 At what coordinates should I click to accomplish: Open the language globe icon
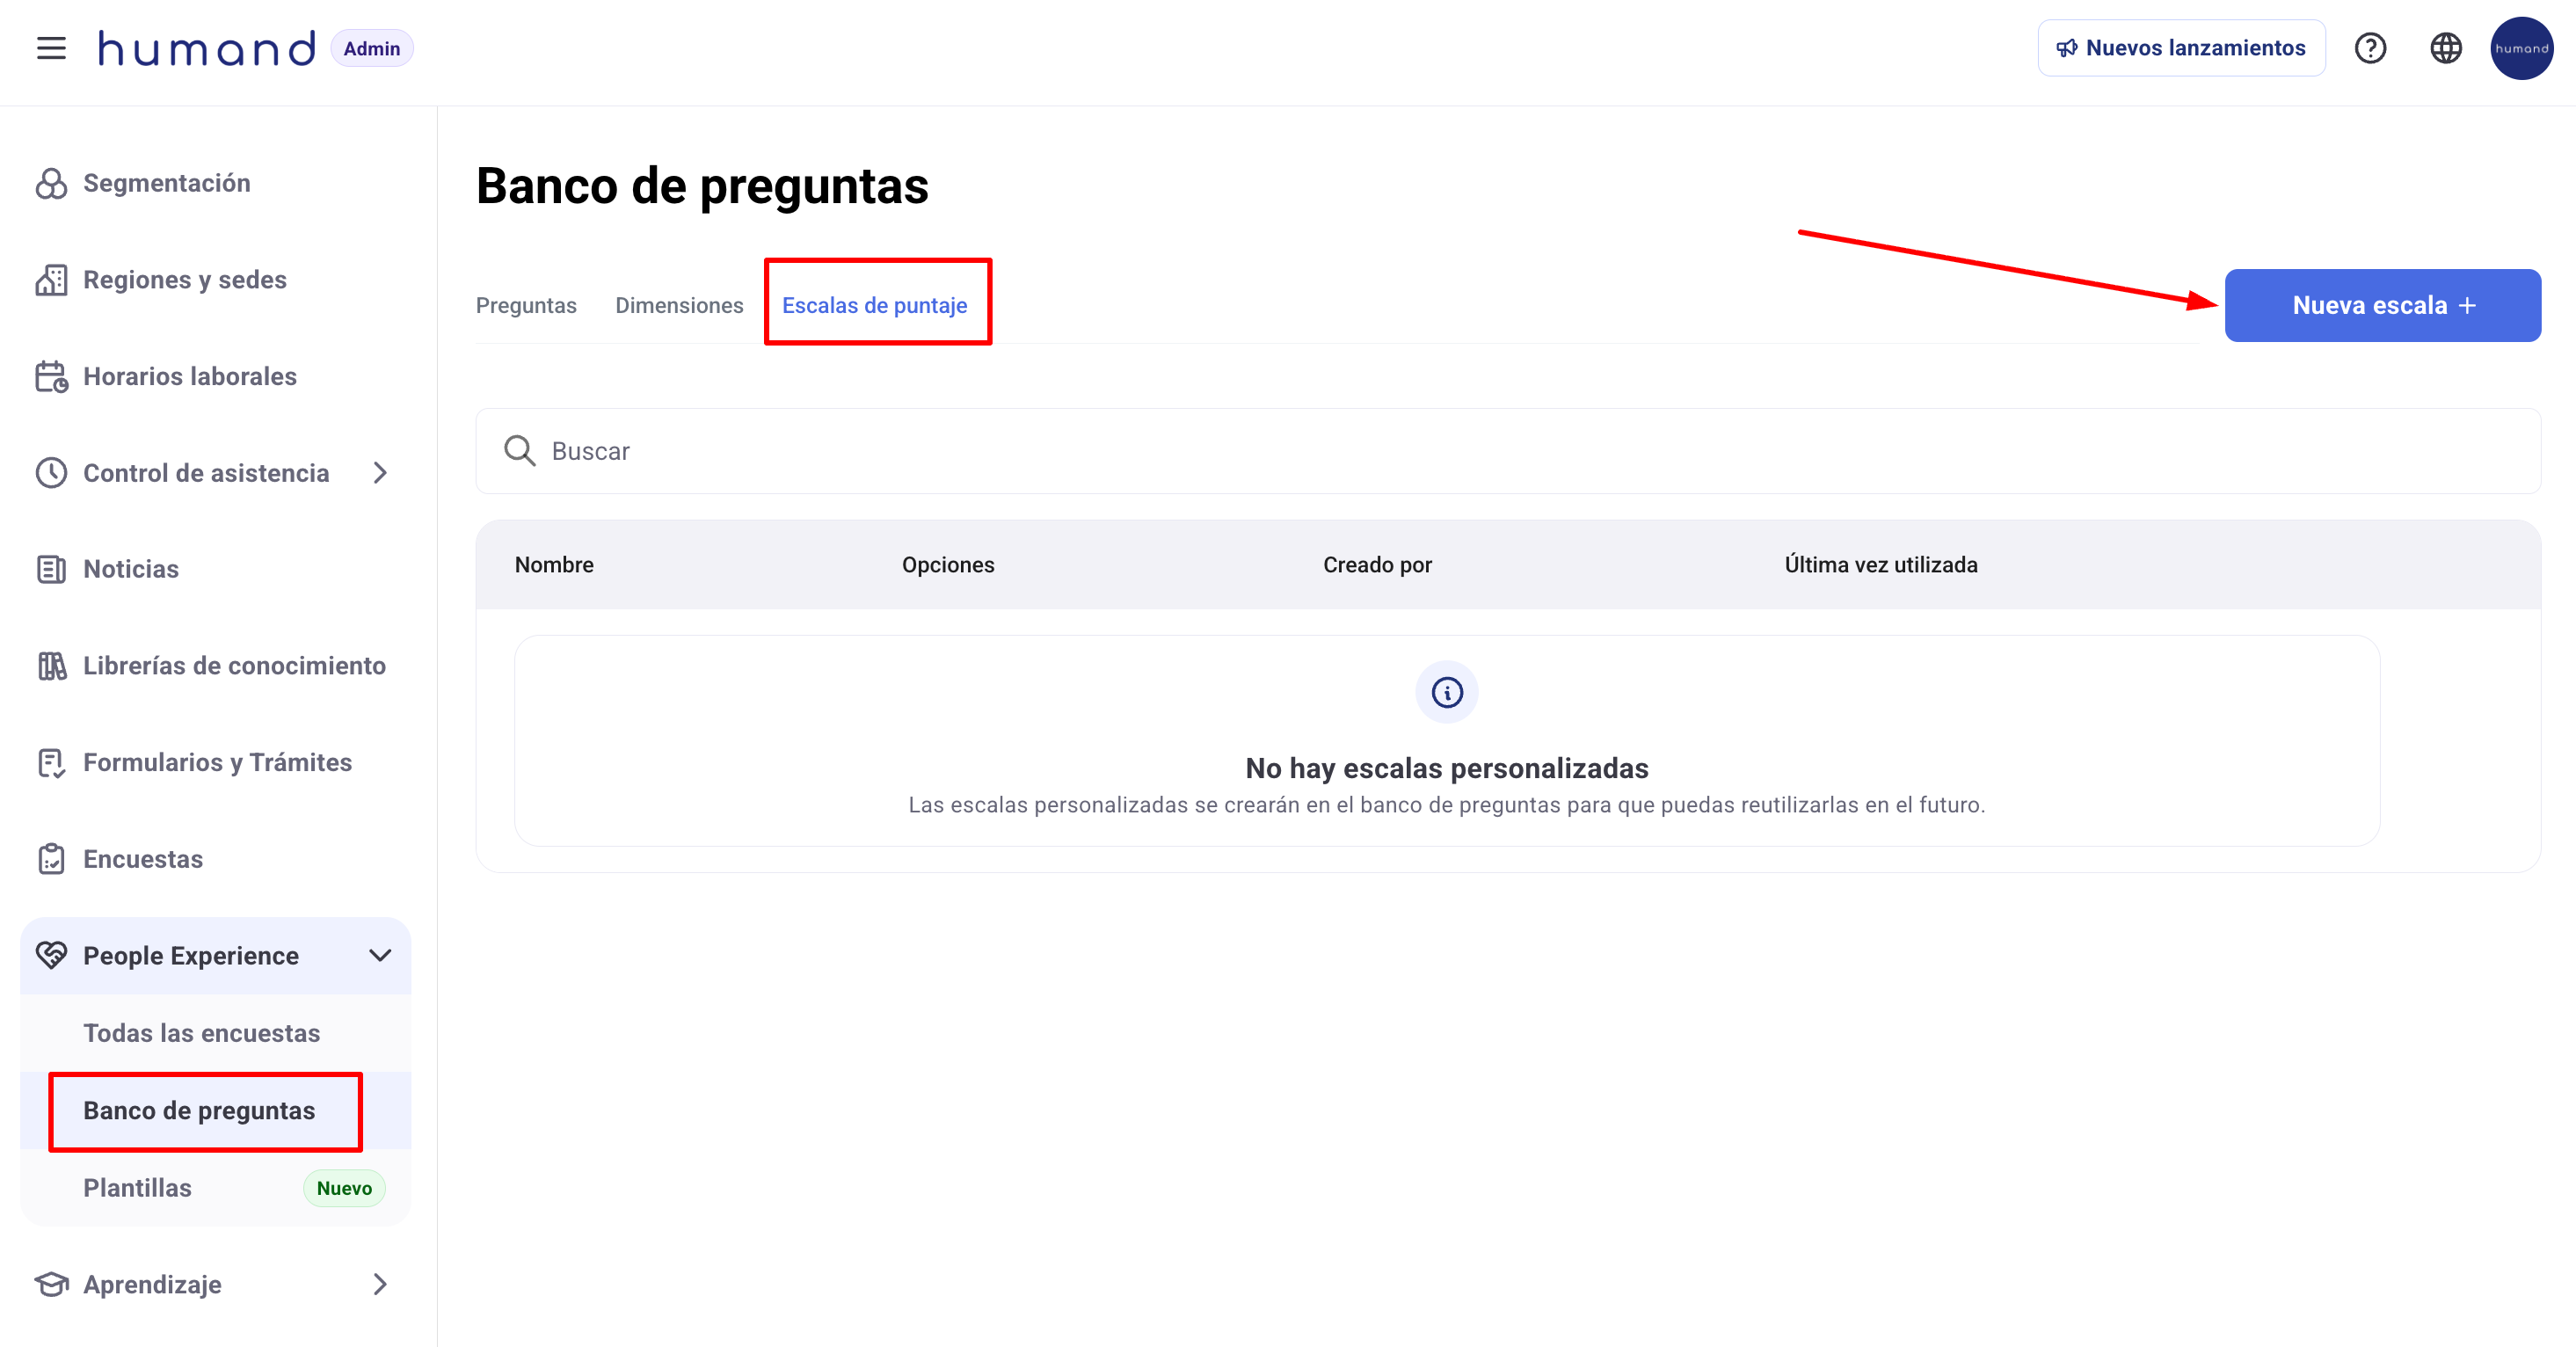point(2446,48)
